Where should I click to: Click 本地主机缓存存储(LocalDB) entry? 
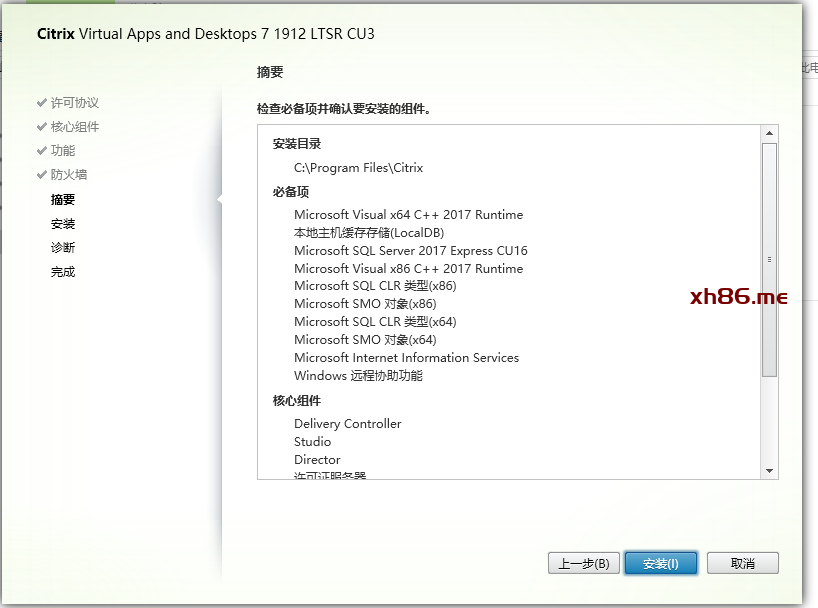369,233
